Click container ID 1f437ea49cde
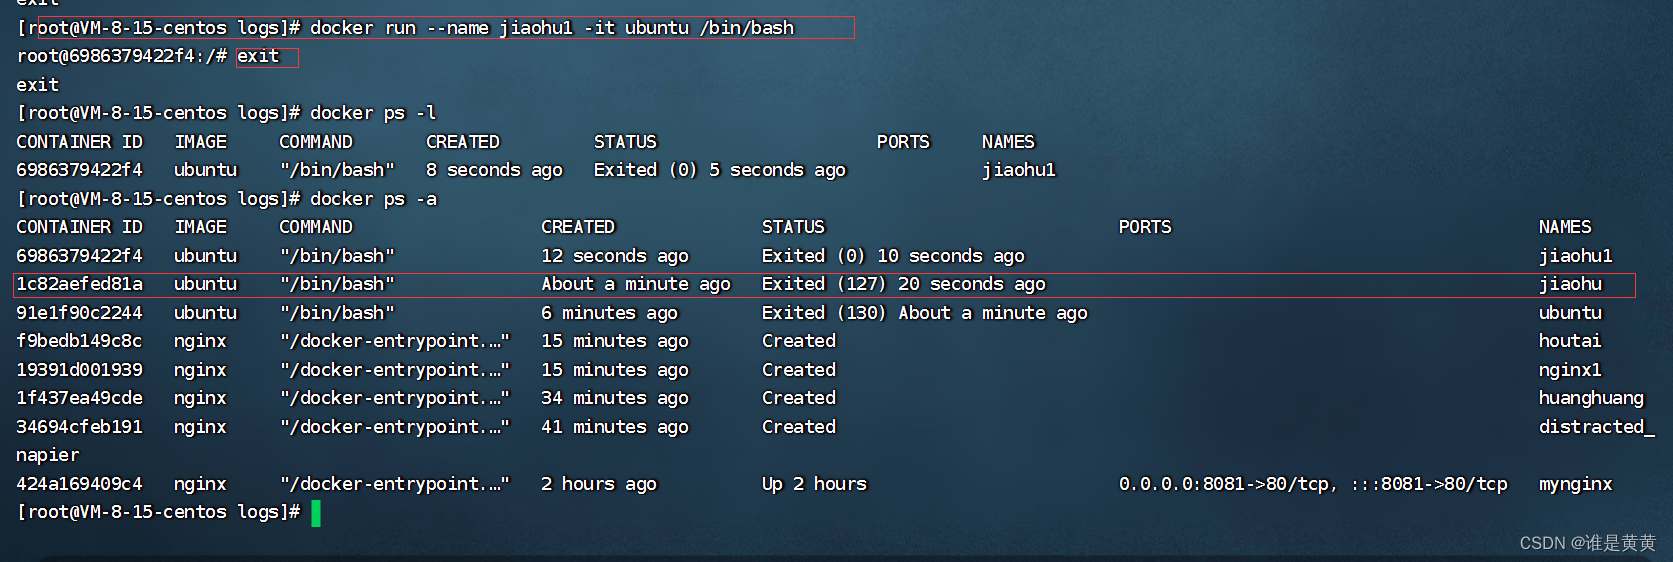This screenshot has height=562, width=1673. [80, 398]
